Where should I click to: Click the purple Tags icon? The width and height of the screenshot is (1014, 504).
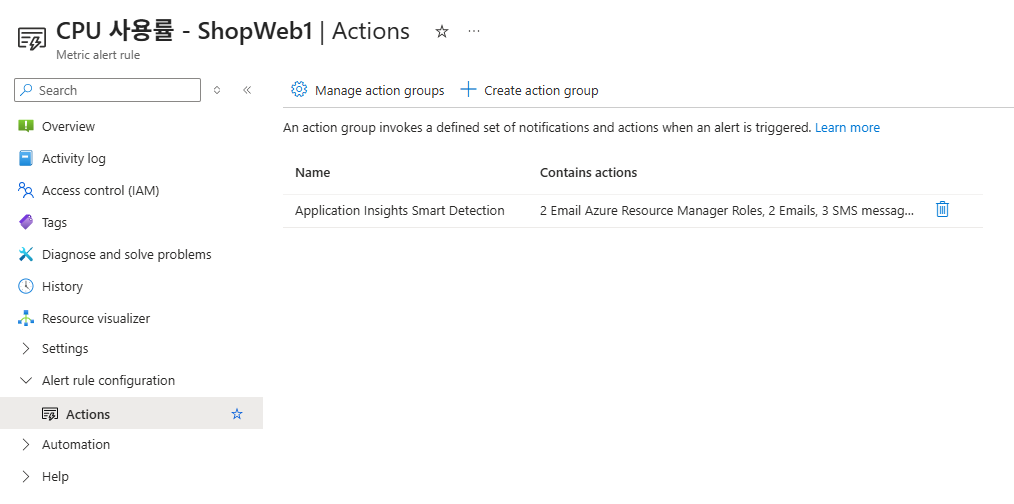pos(26,223)
